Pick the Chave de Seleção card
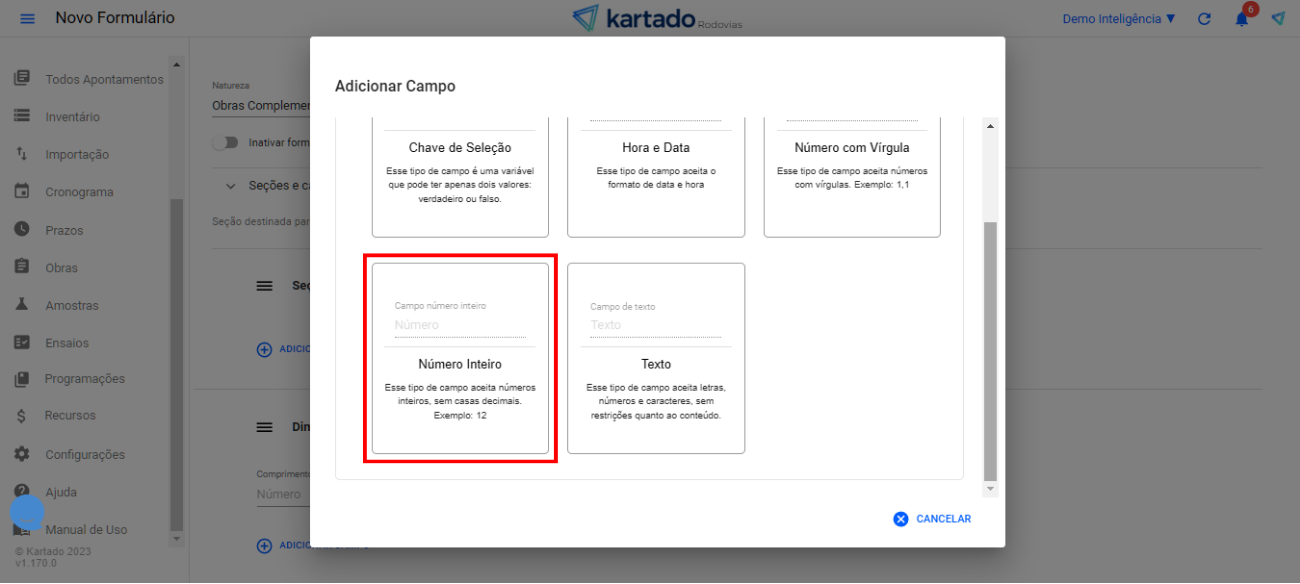The width and height of the screenshot is (1300, 584). pyautogui.click(x=460, y=175)
